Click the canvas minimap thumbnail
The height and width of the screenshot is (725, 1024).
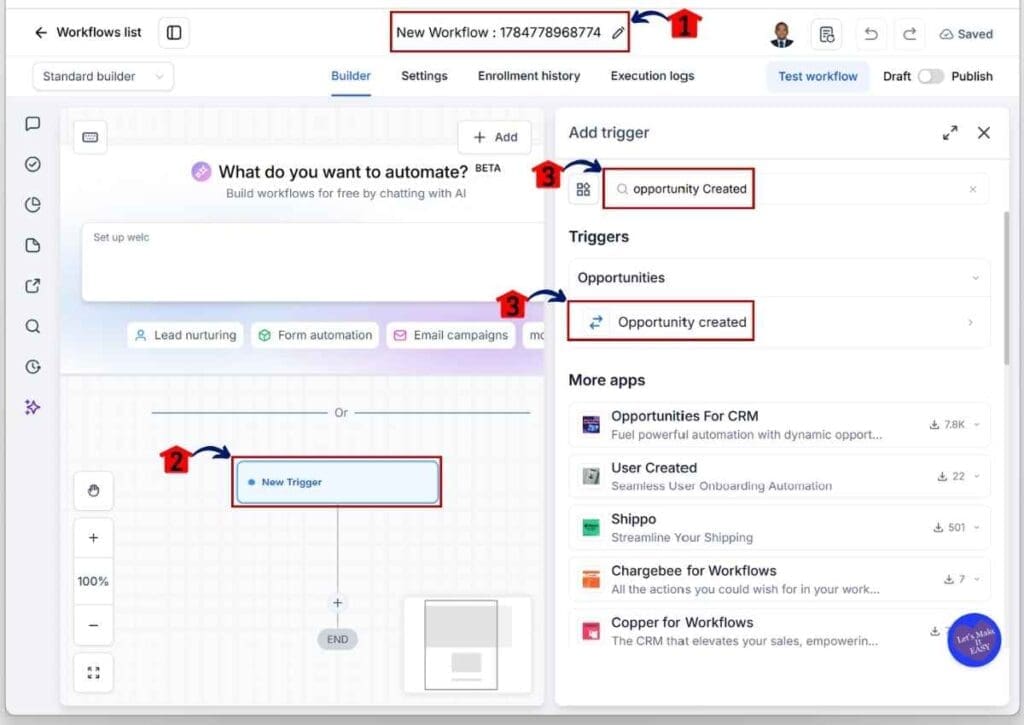coord(467,645)
